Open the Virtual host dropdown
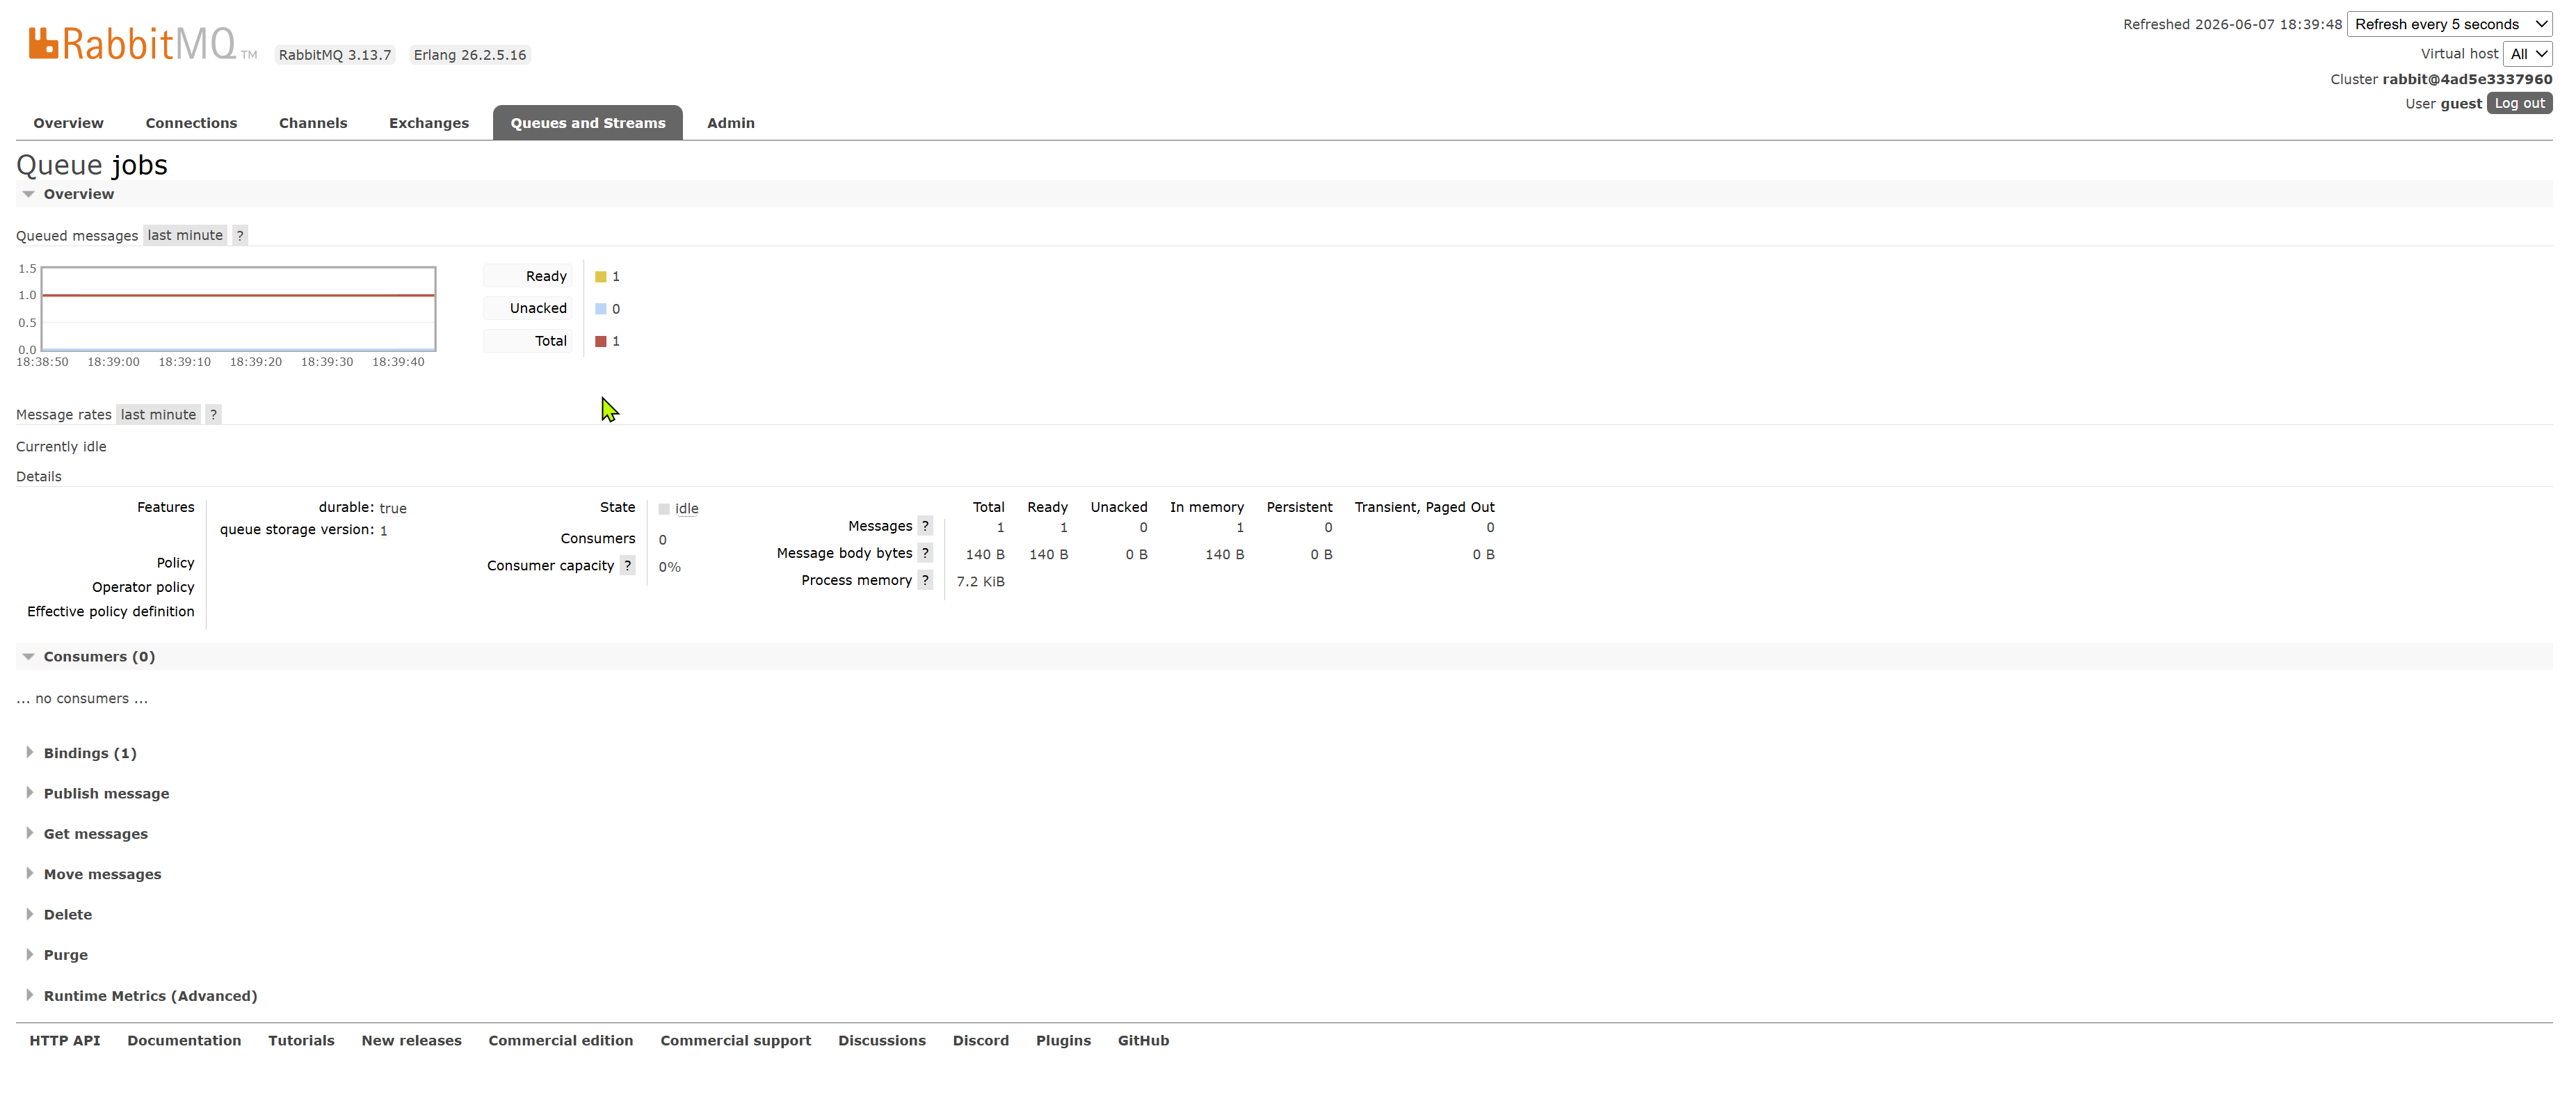Screen dimensions: 2576x1099 pyautogui.click(x=2527, y=54)
